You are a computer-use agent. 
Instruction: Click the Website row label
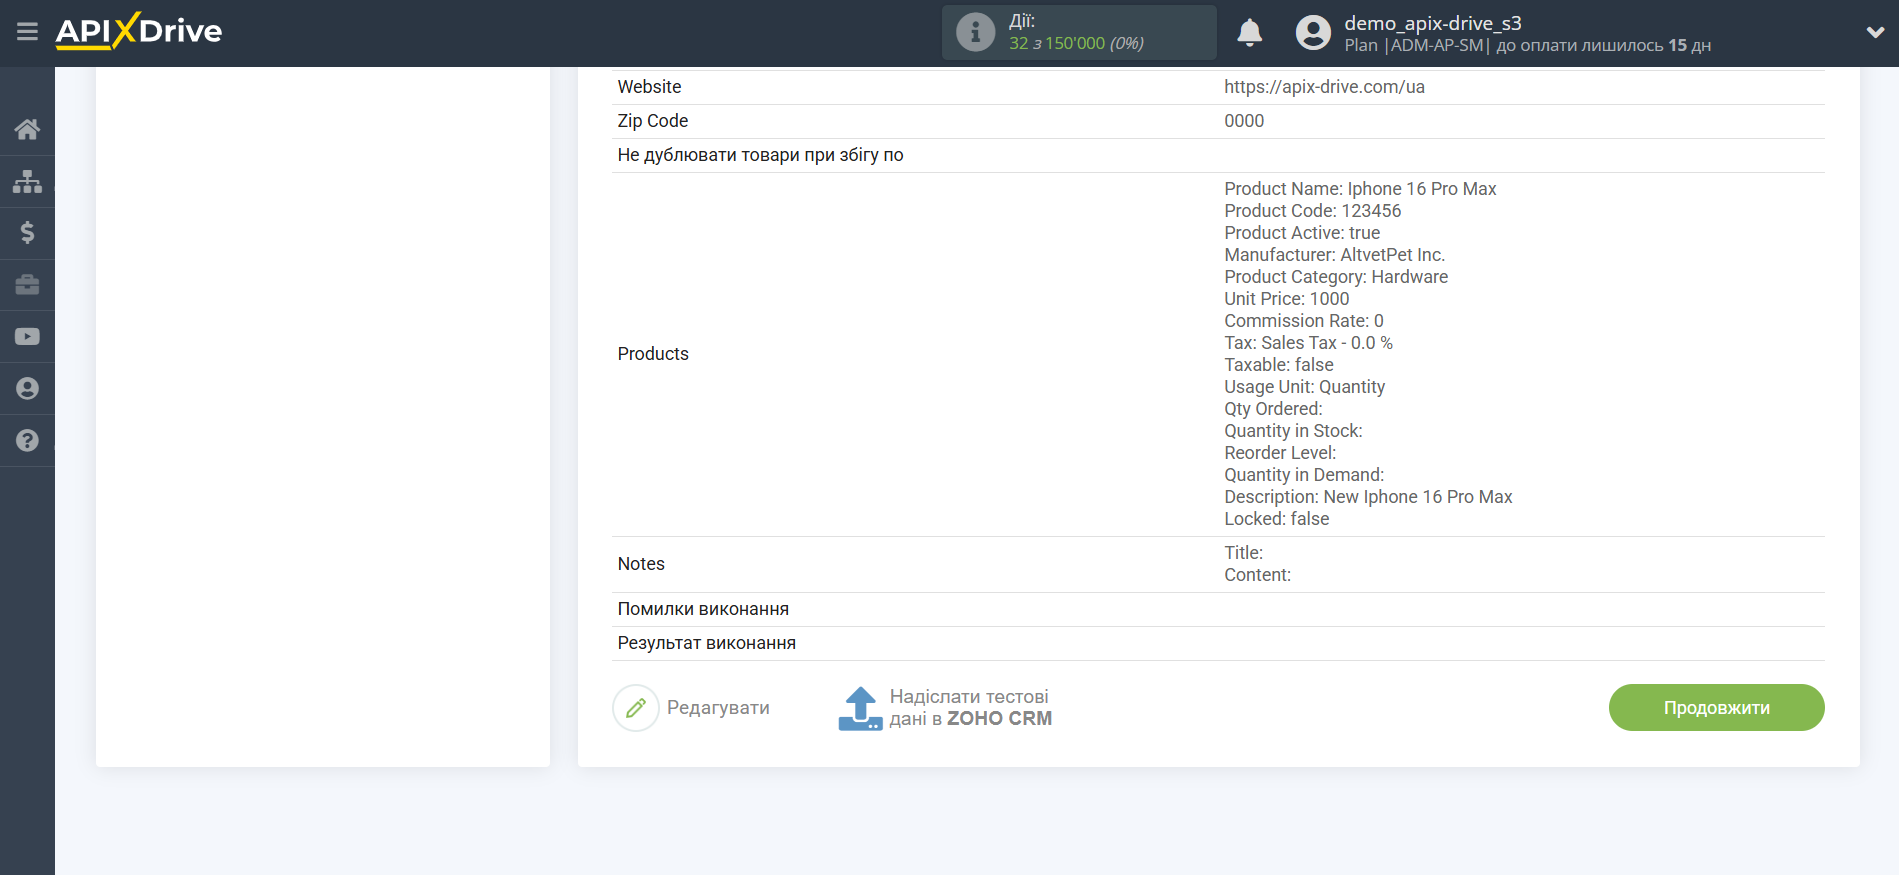(x=649, y=87)
